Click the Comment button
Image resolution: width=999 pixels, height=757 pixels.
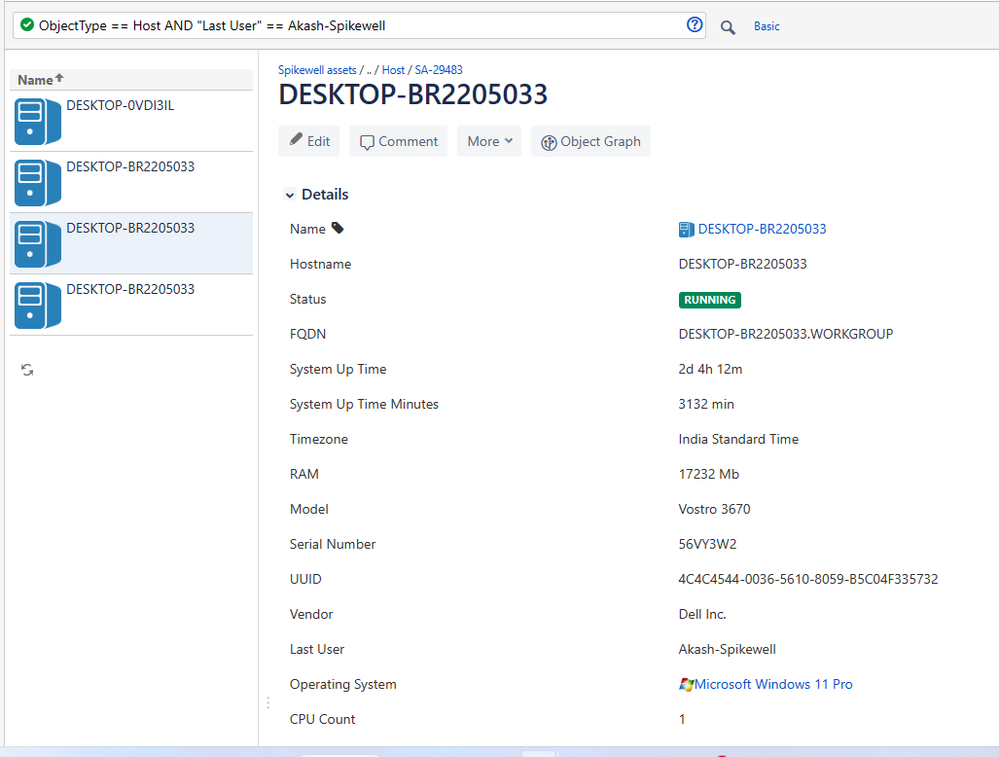[398, 141]
